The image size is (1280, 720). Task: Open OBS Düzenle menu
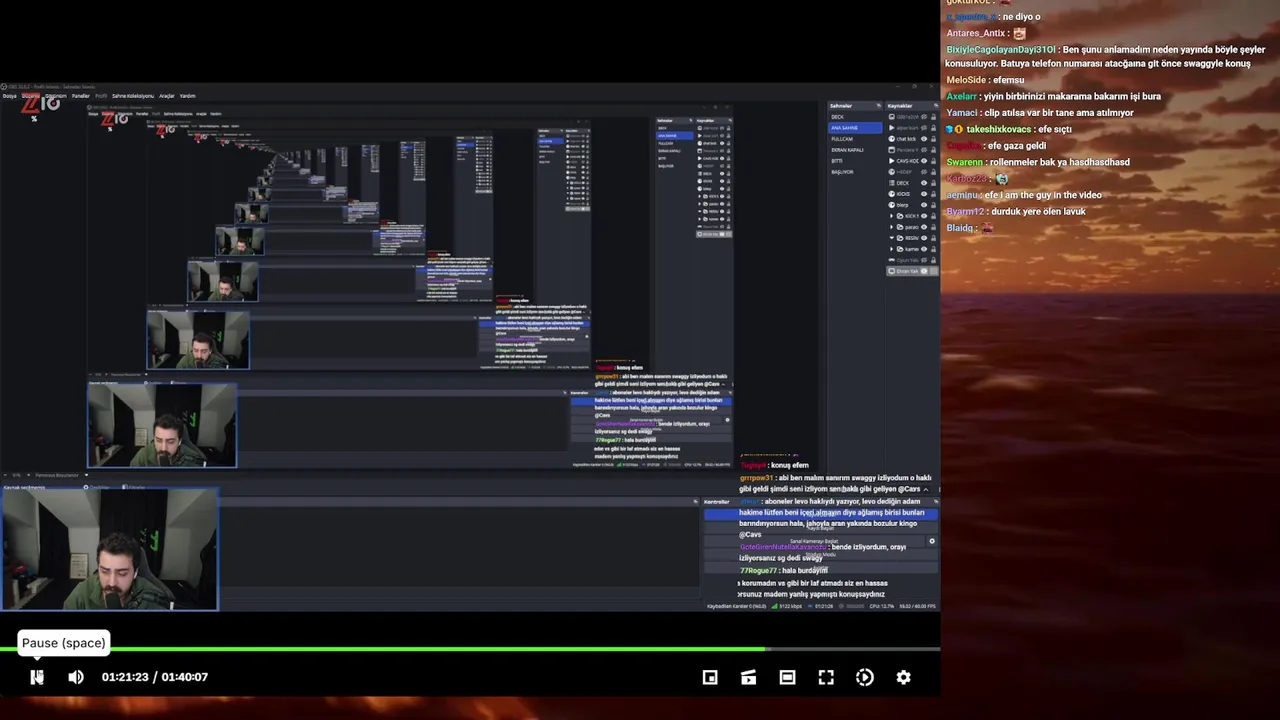click(x=31, y=96)
